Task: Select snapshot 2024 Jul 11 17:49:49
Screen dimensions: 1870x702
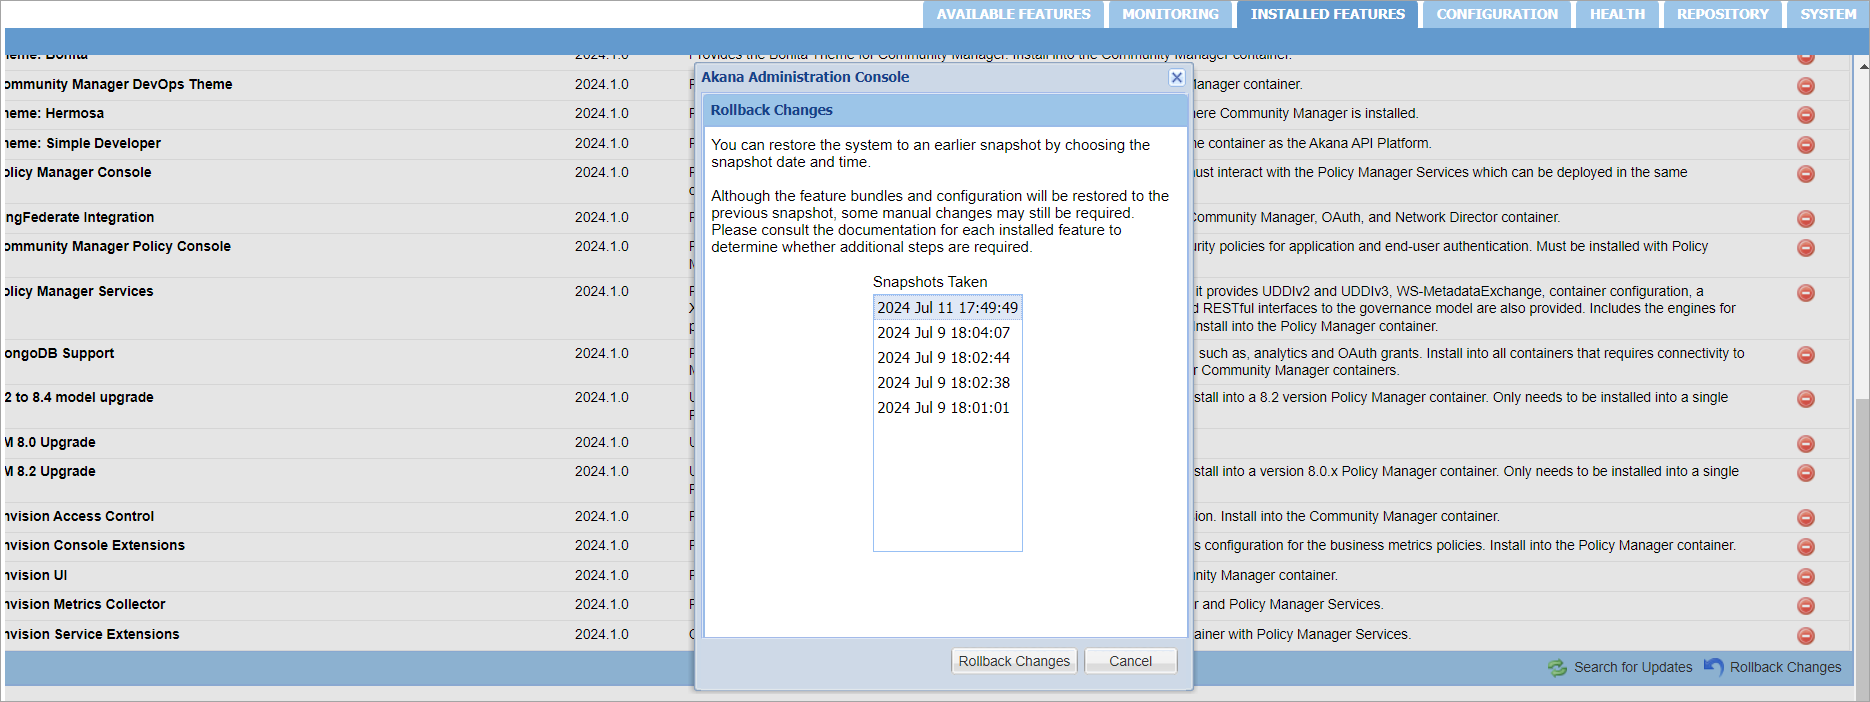Action: pos(947,308)
